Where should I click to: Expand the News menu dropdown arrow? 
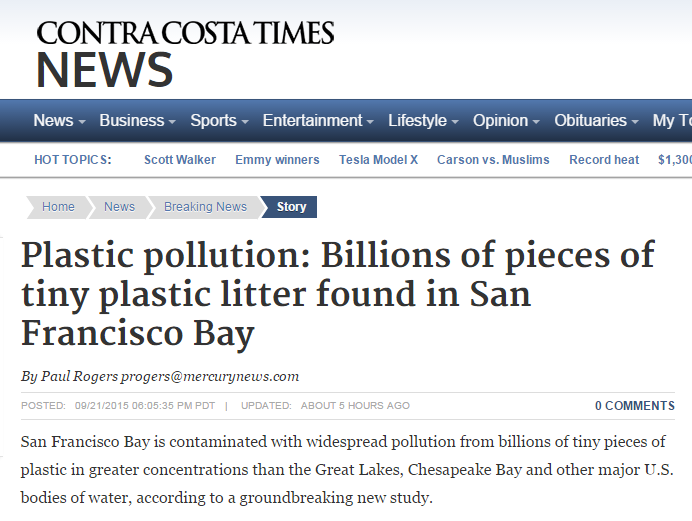pos(82,121)
